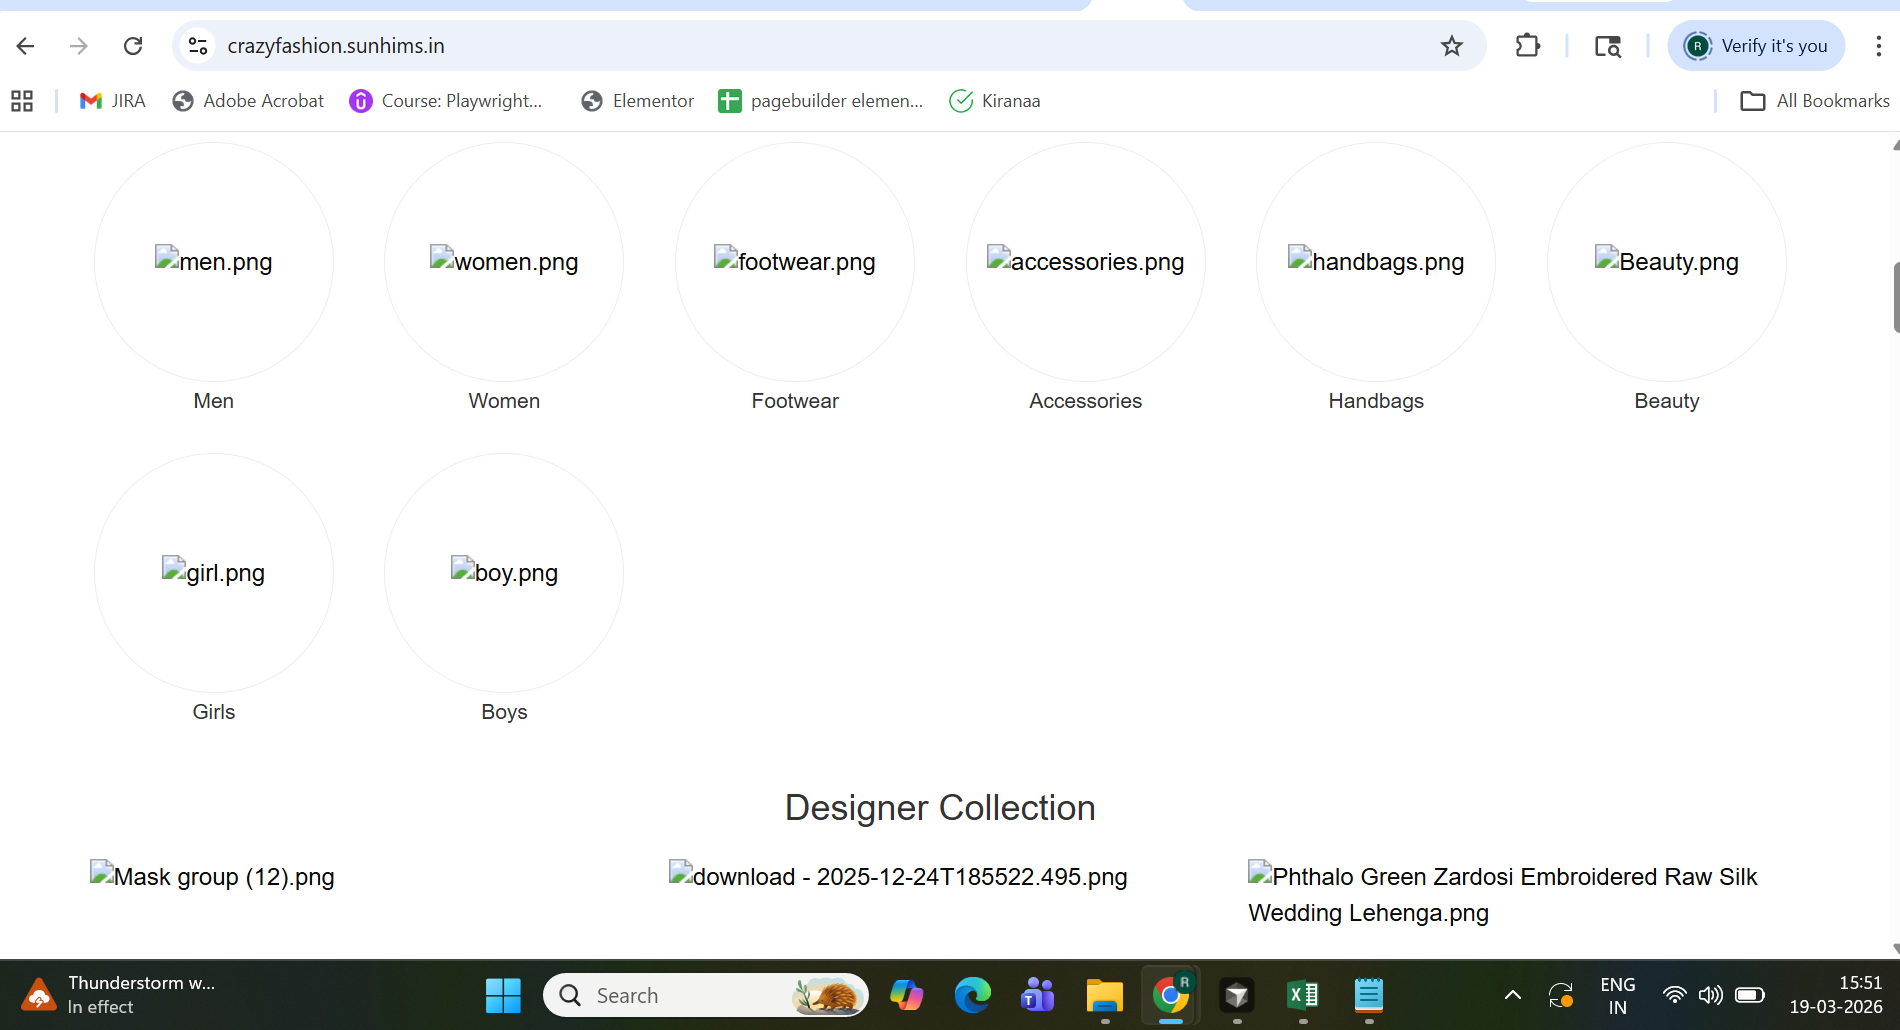The width and height of the screenshot is (1900, 1030).
Task: Open the Women category label
Action: [504, 401]
